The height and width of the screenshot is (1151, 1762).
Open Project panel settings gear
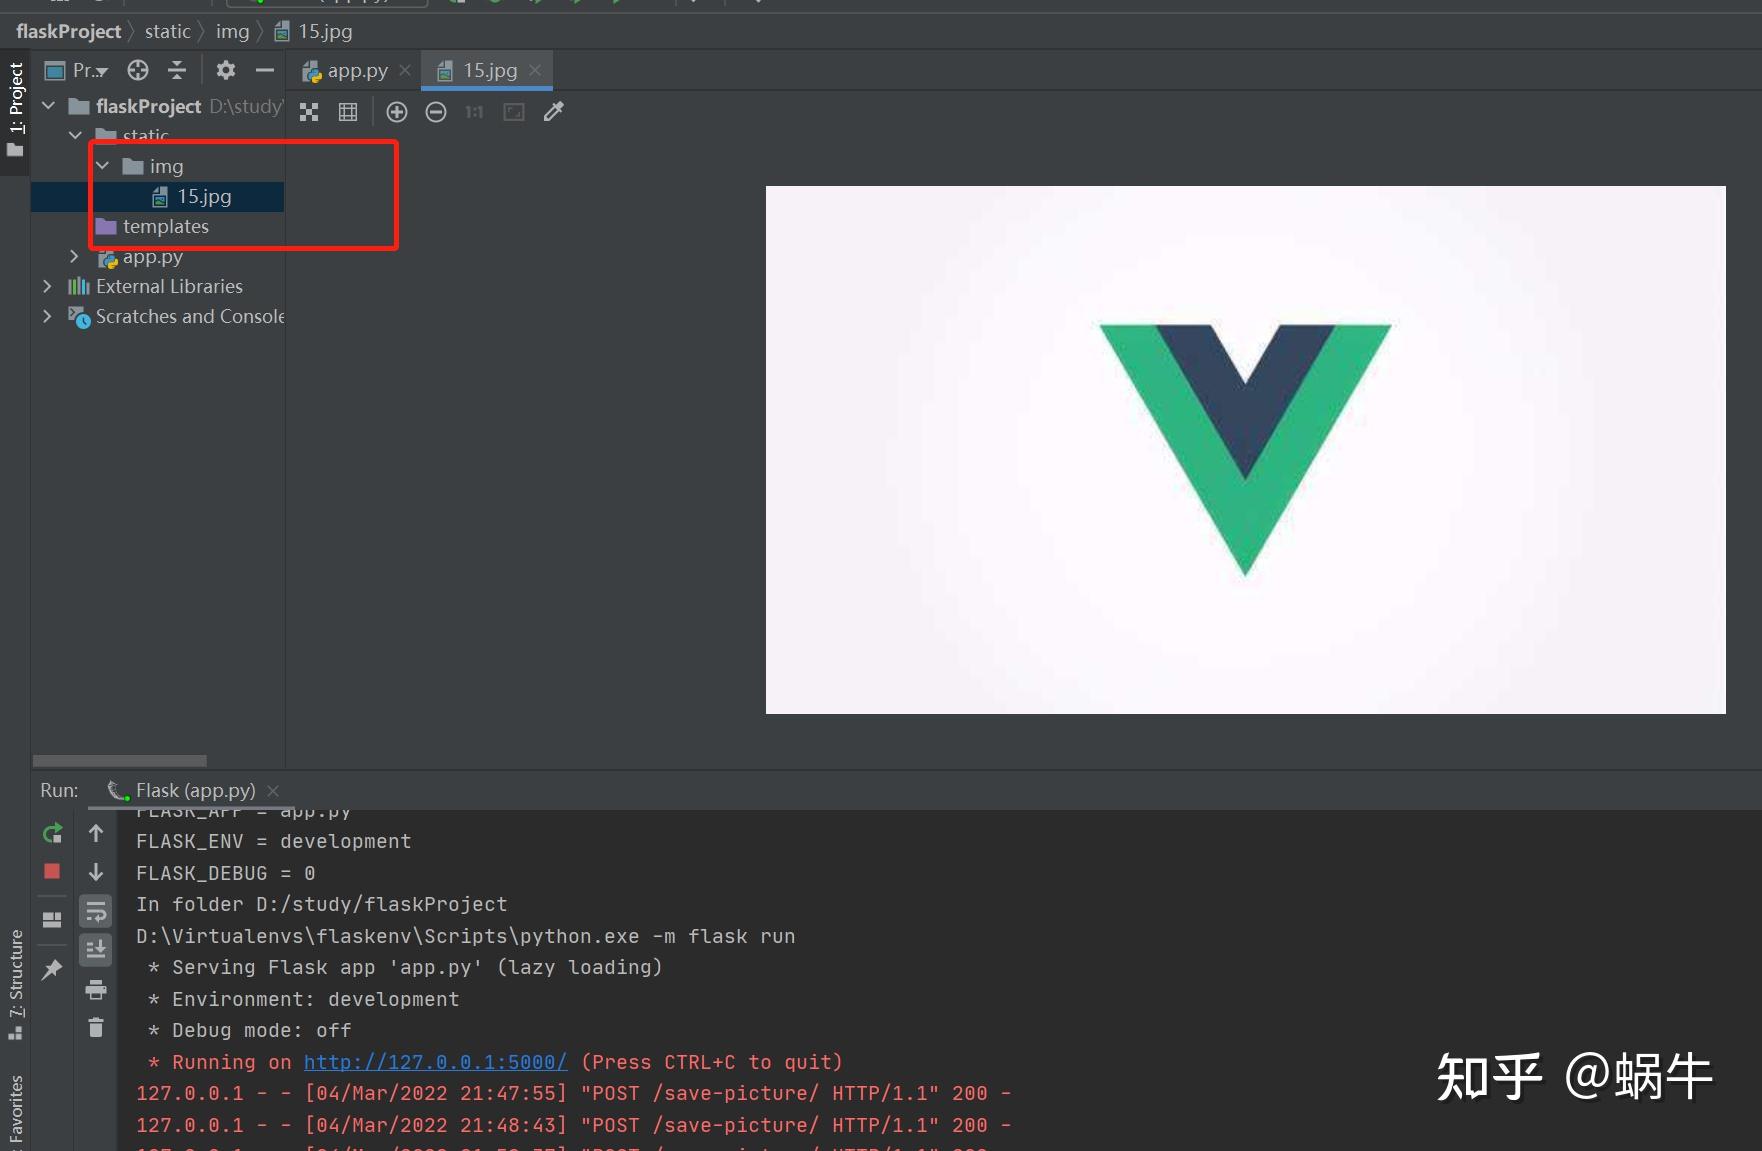(225, 69)
